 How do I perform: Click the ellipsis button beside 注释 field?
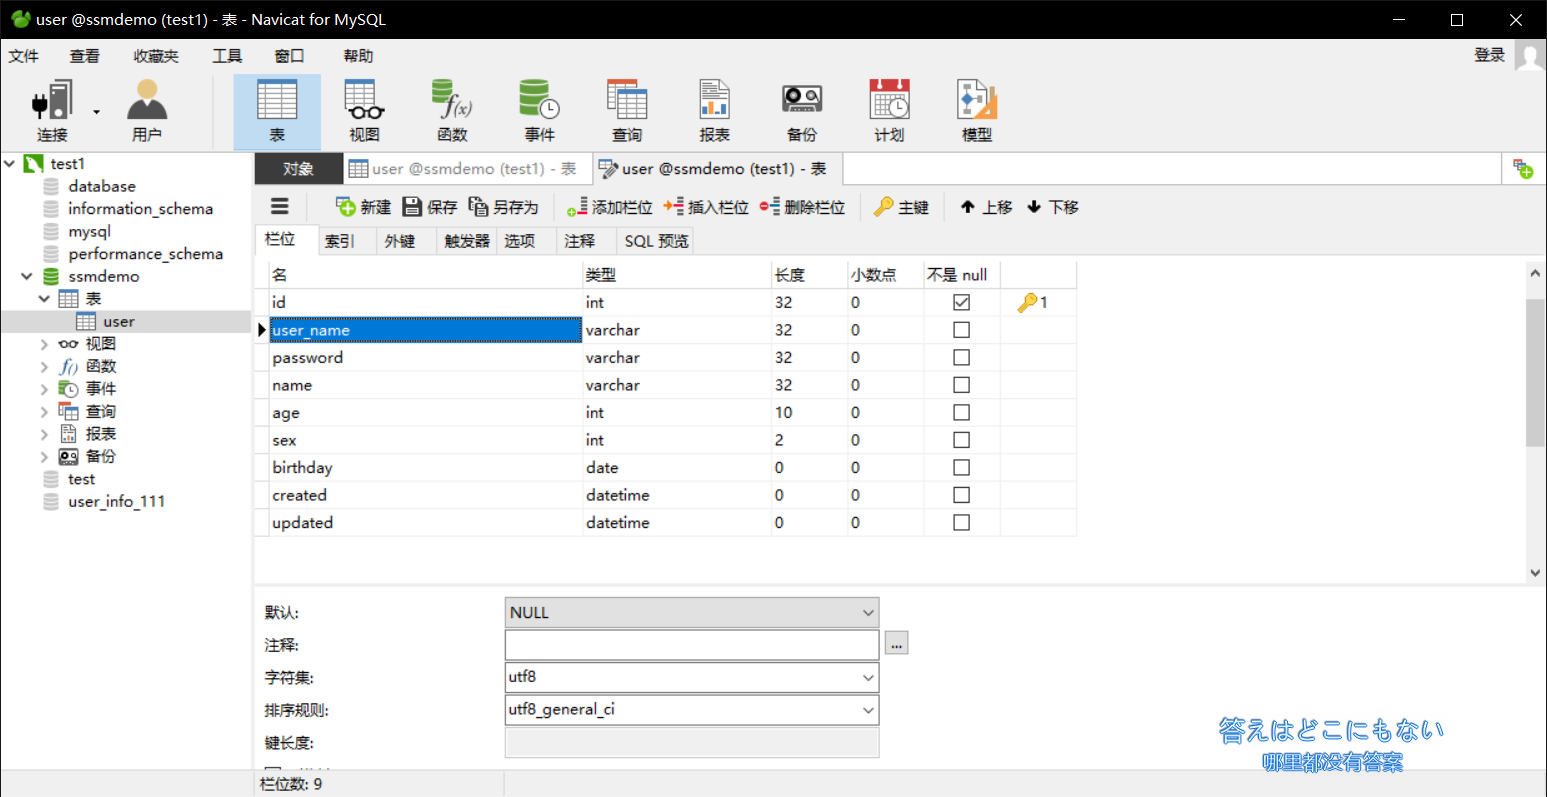click(x=897, y=645)
